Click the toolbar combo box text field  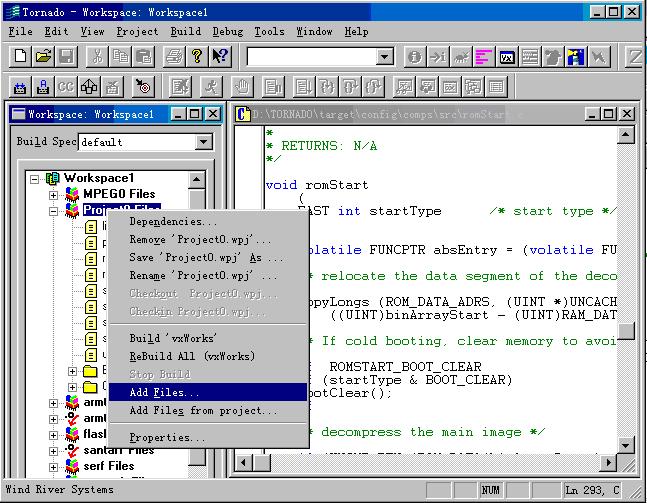(311, 57)
